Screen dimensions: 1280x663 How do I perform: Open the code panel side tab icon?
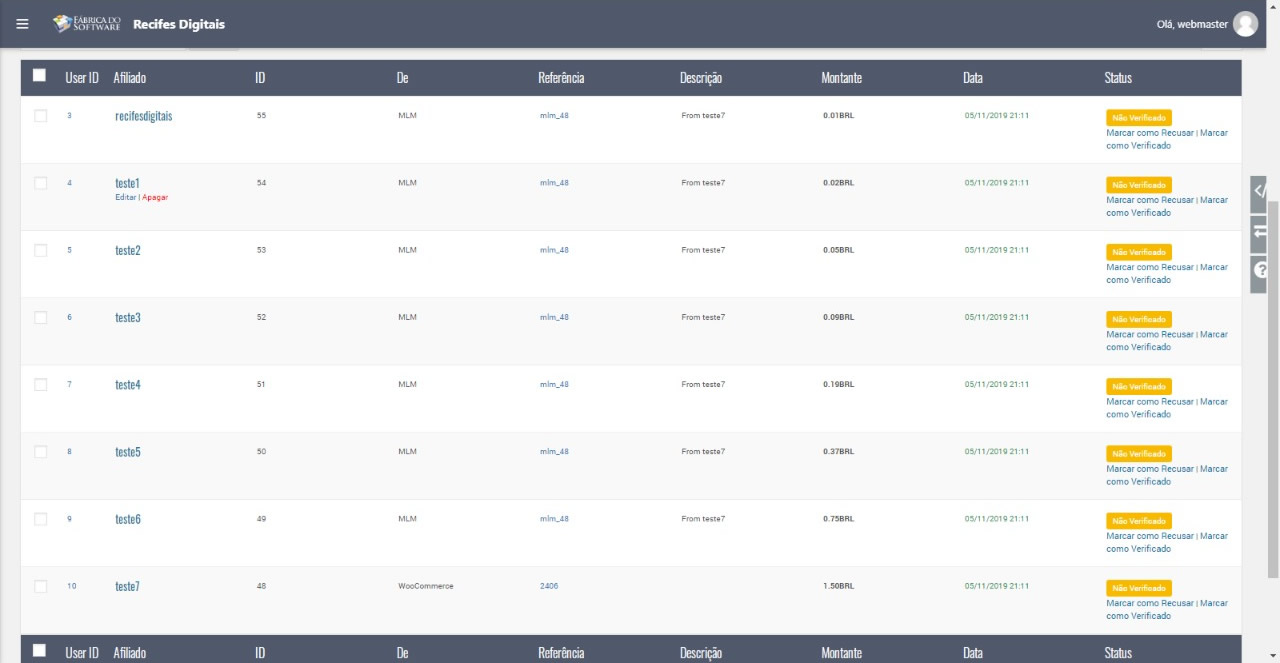pyautogui.click(x=1260, y=190)
